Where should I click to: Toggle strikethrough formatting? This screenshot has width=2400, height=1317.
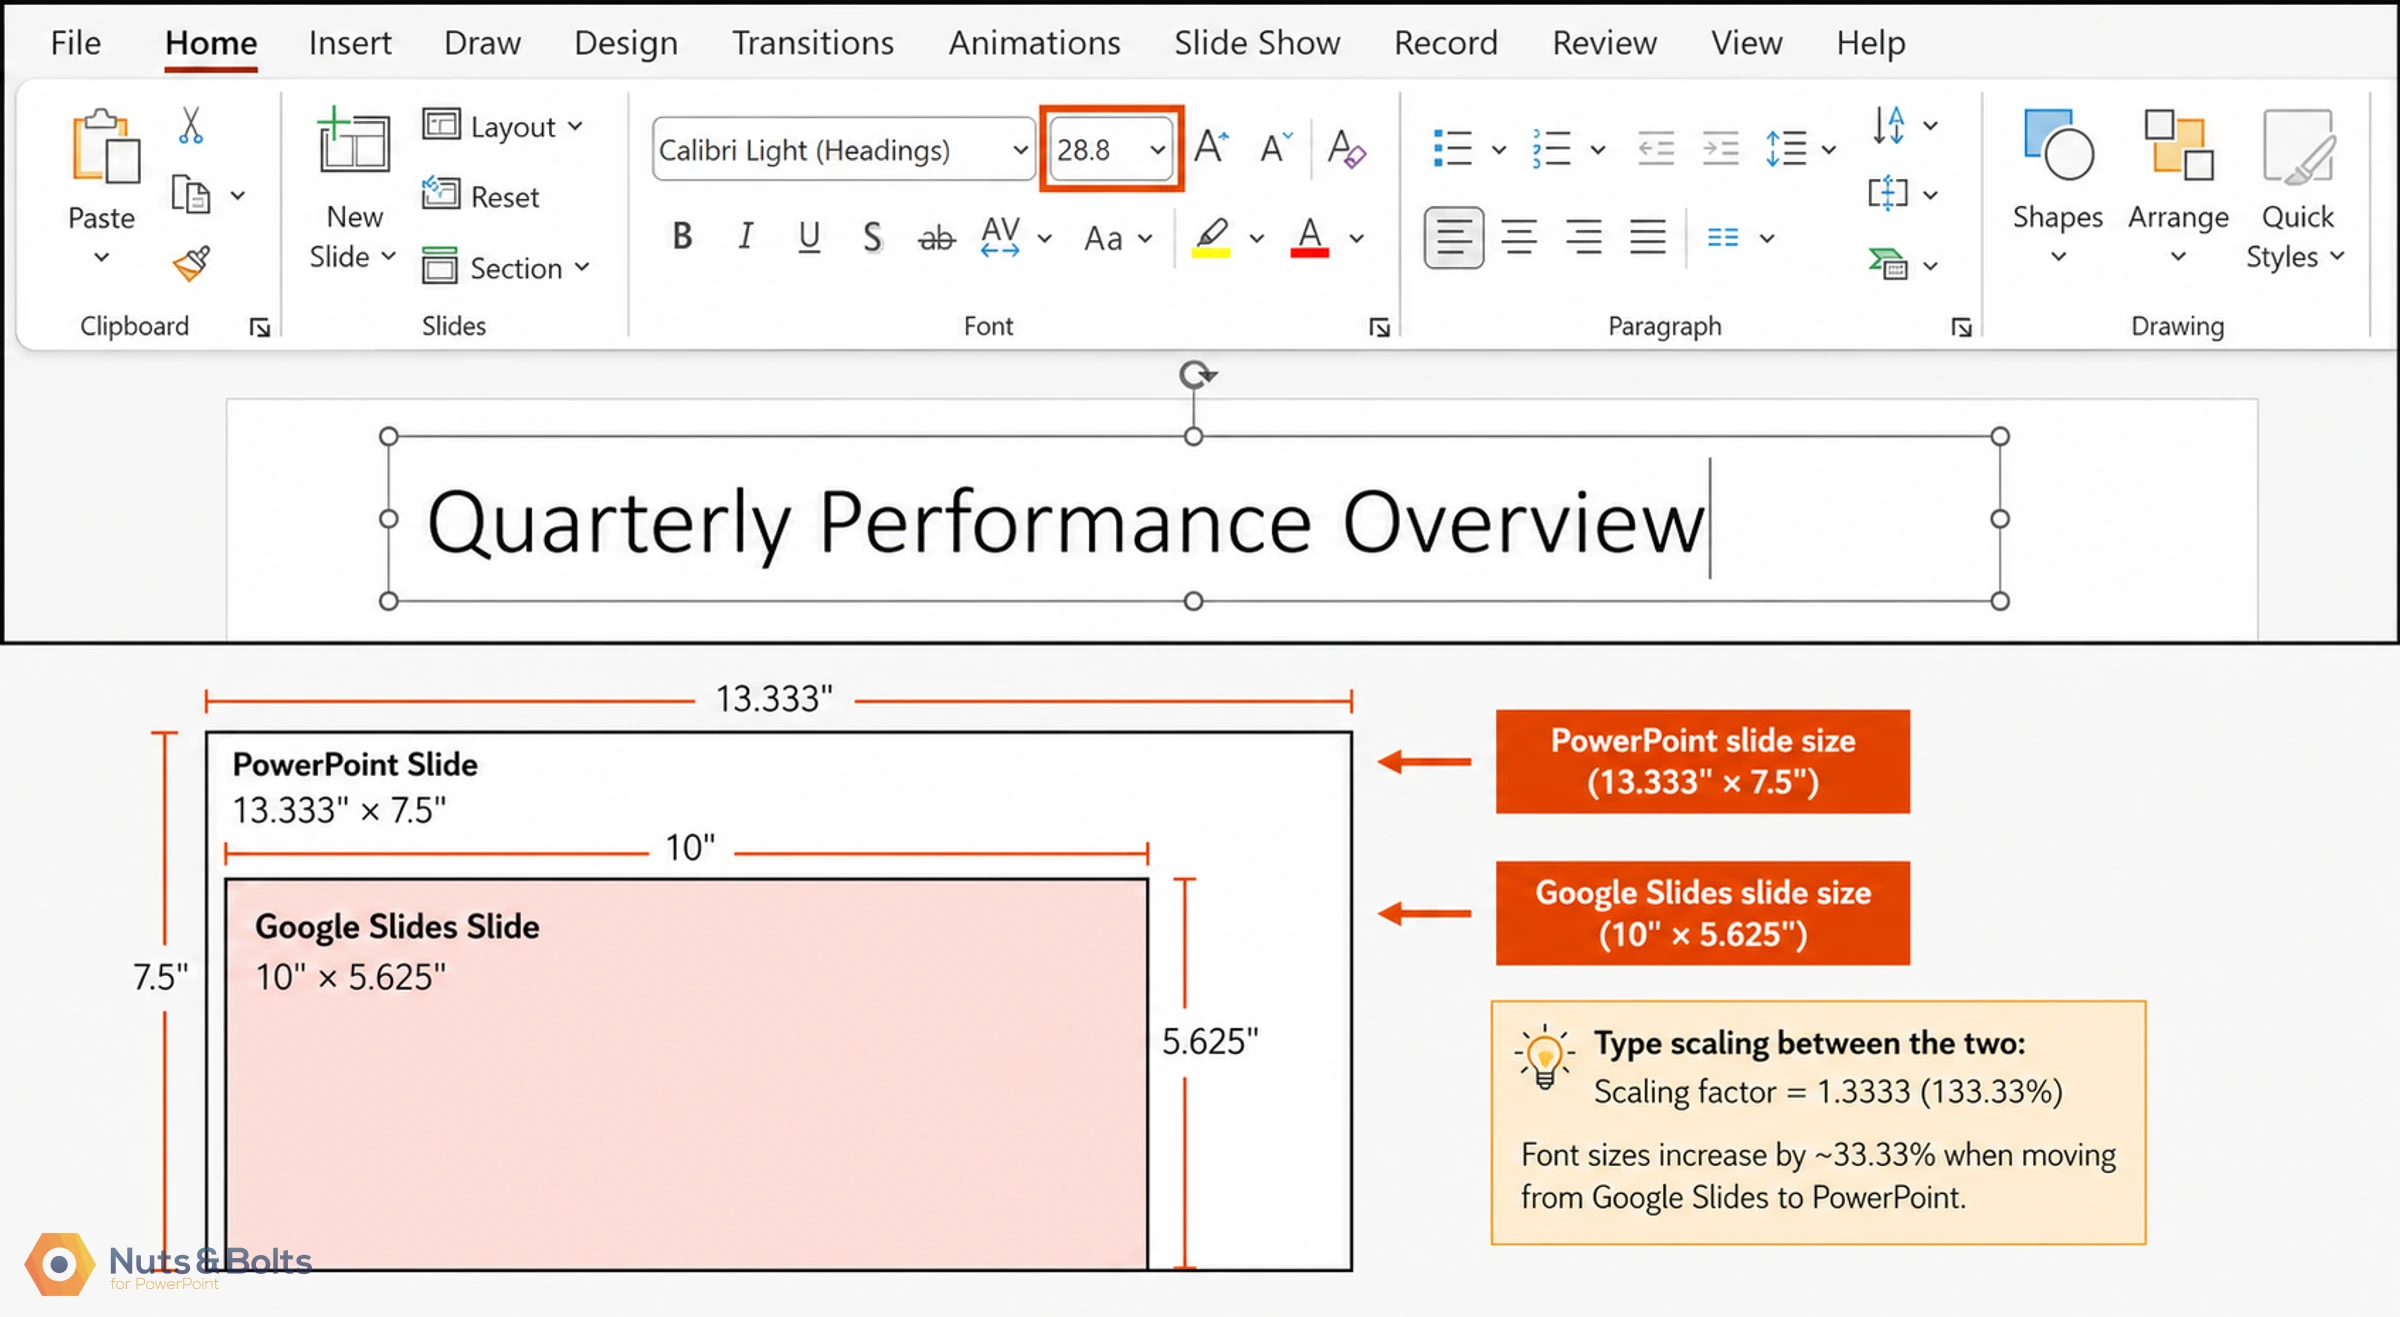[936, 238]
